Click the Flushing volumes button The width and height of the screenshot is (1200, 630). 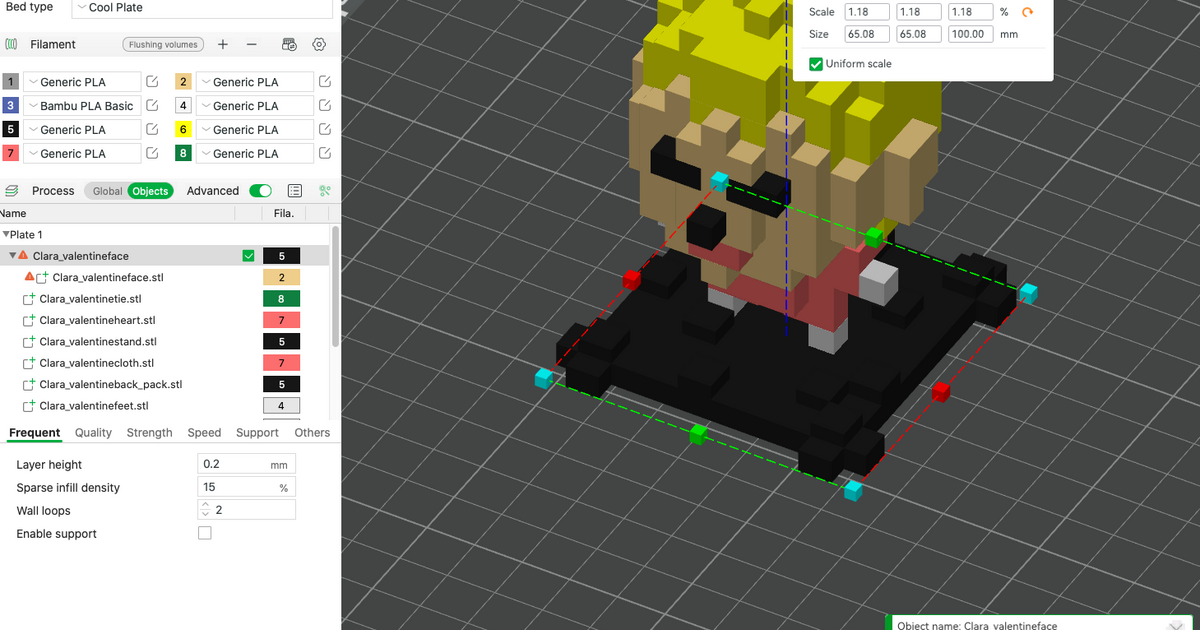pos(163,44)
